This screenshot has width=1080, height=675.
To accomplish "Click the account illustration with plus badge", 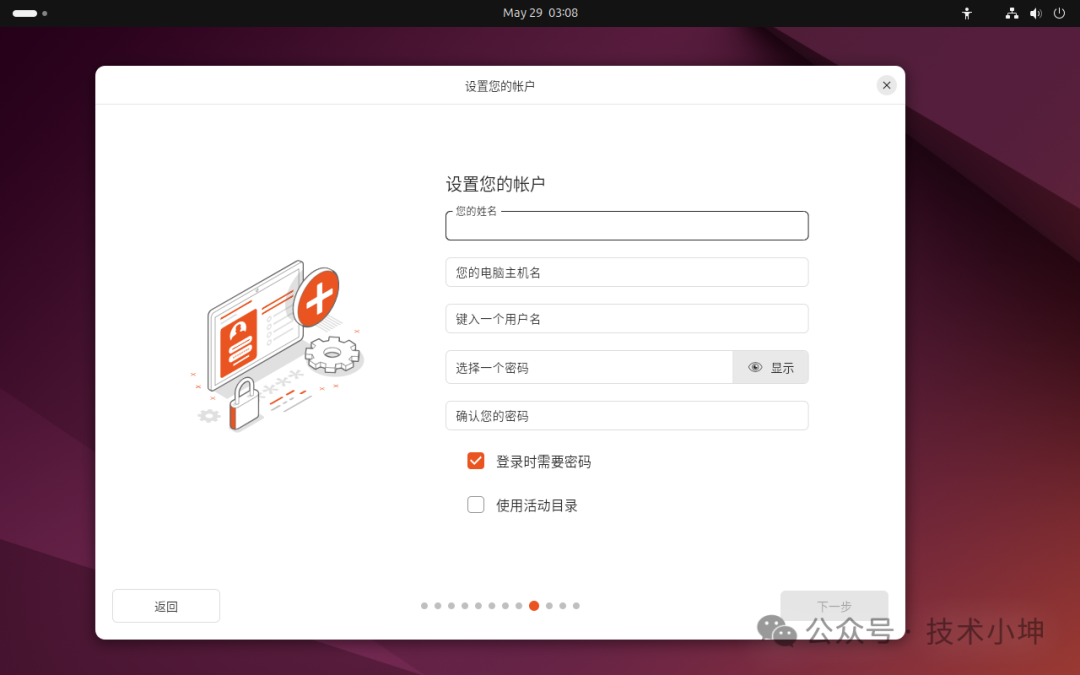I will point(277,346).
